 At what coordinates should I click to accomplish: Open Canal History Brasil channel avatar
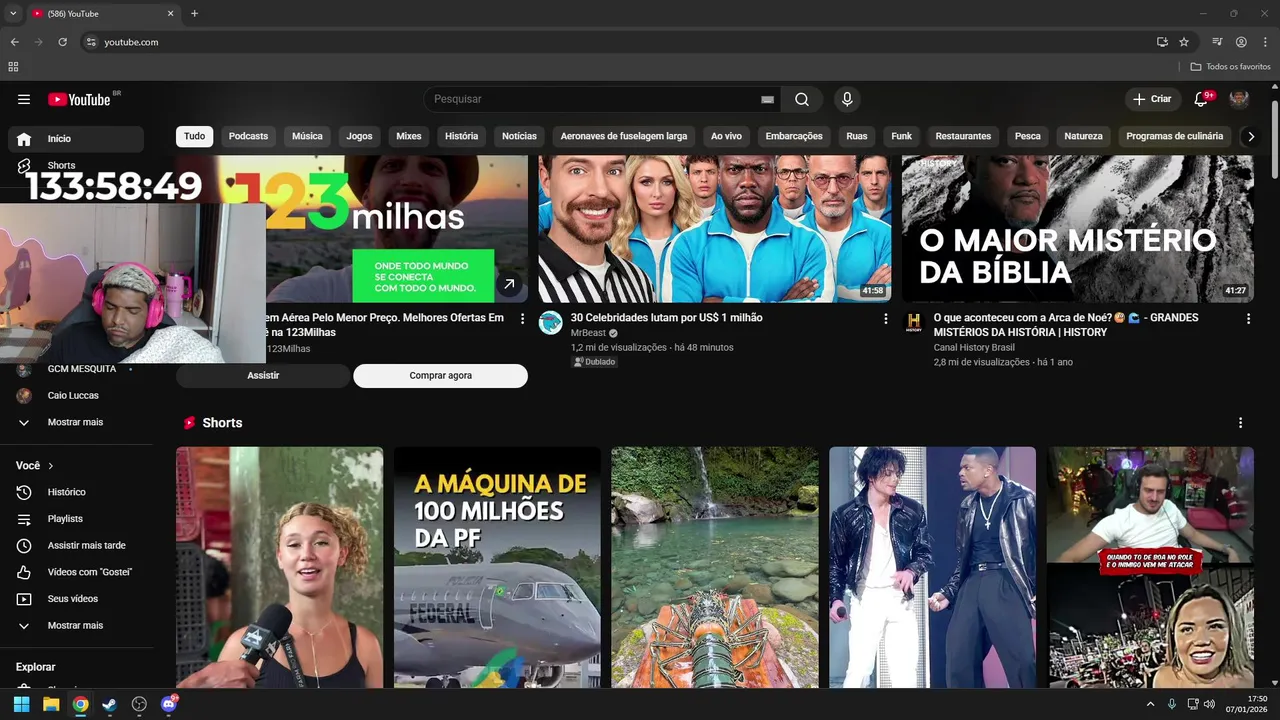pos(913,322)
